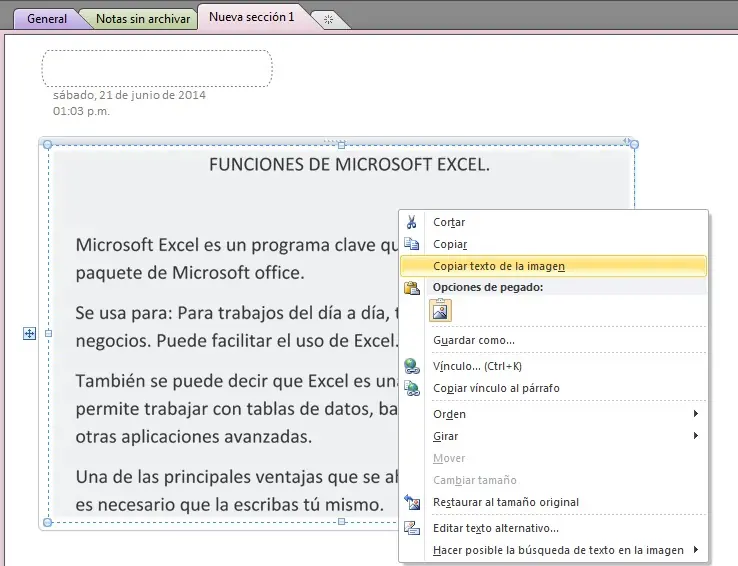The image size is (738, 566).
Task: Click the four-arrow move handle left of the image
Action: [30, 334]
